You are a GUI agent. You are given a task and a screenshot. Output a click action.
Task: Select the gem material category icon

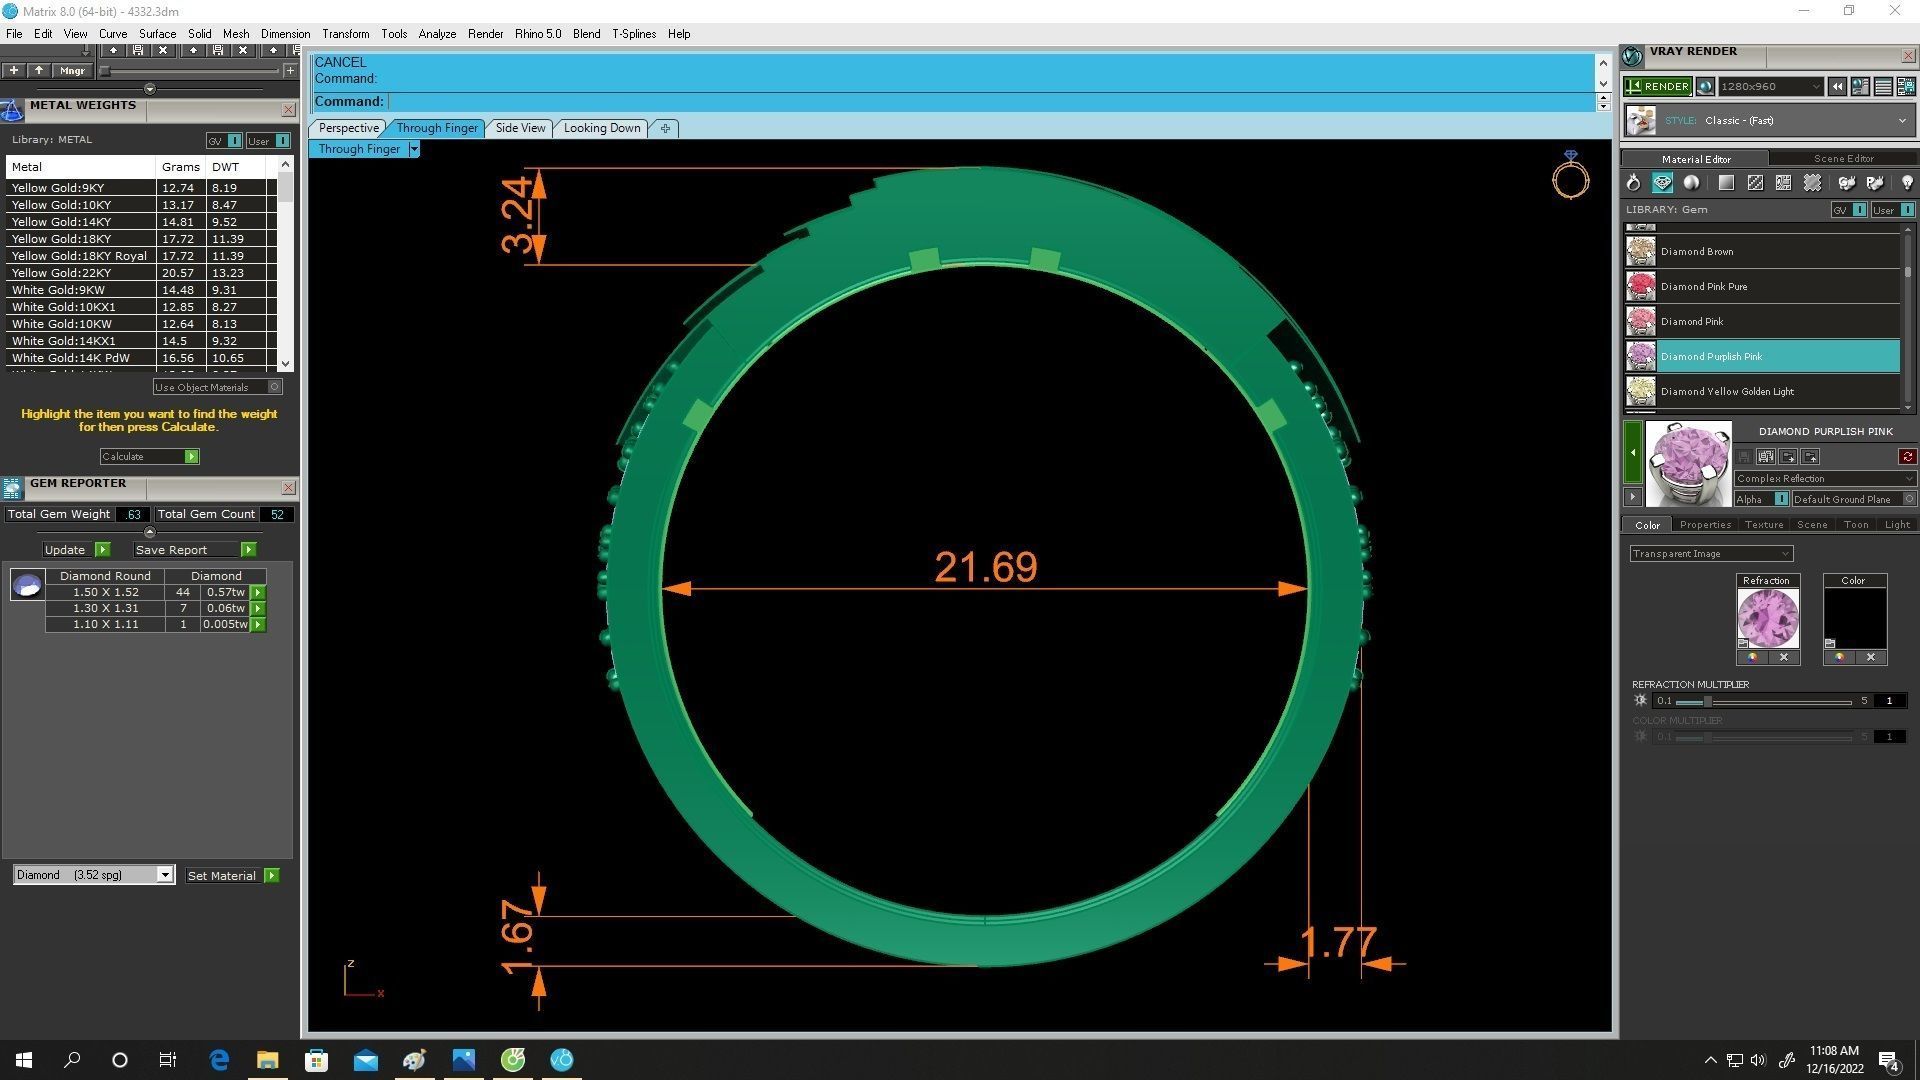pos(1662,183)
